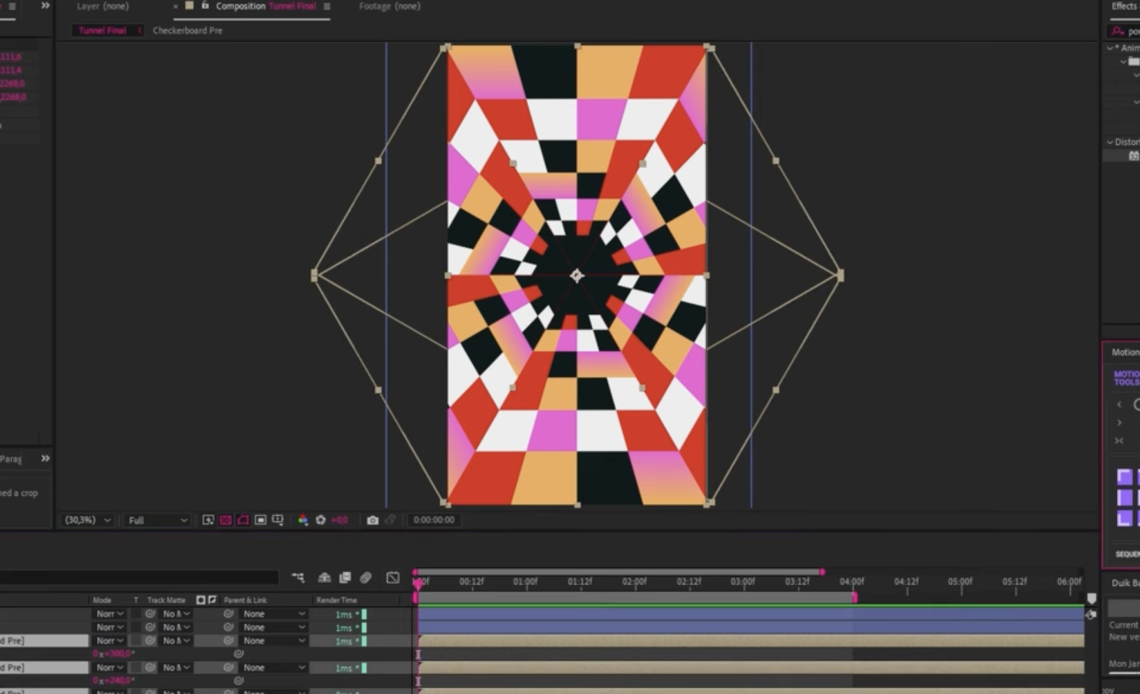
Task: Expand the top-left panel overflow chevrons
Action: 45,6
